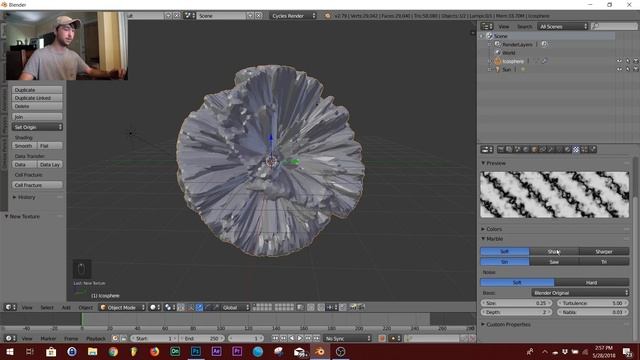Click the Delete button
Image resolution: width=640 pixels, height=360 pixels.
pyautogui.click(x=37, y=106)
